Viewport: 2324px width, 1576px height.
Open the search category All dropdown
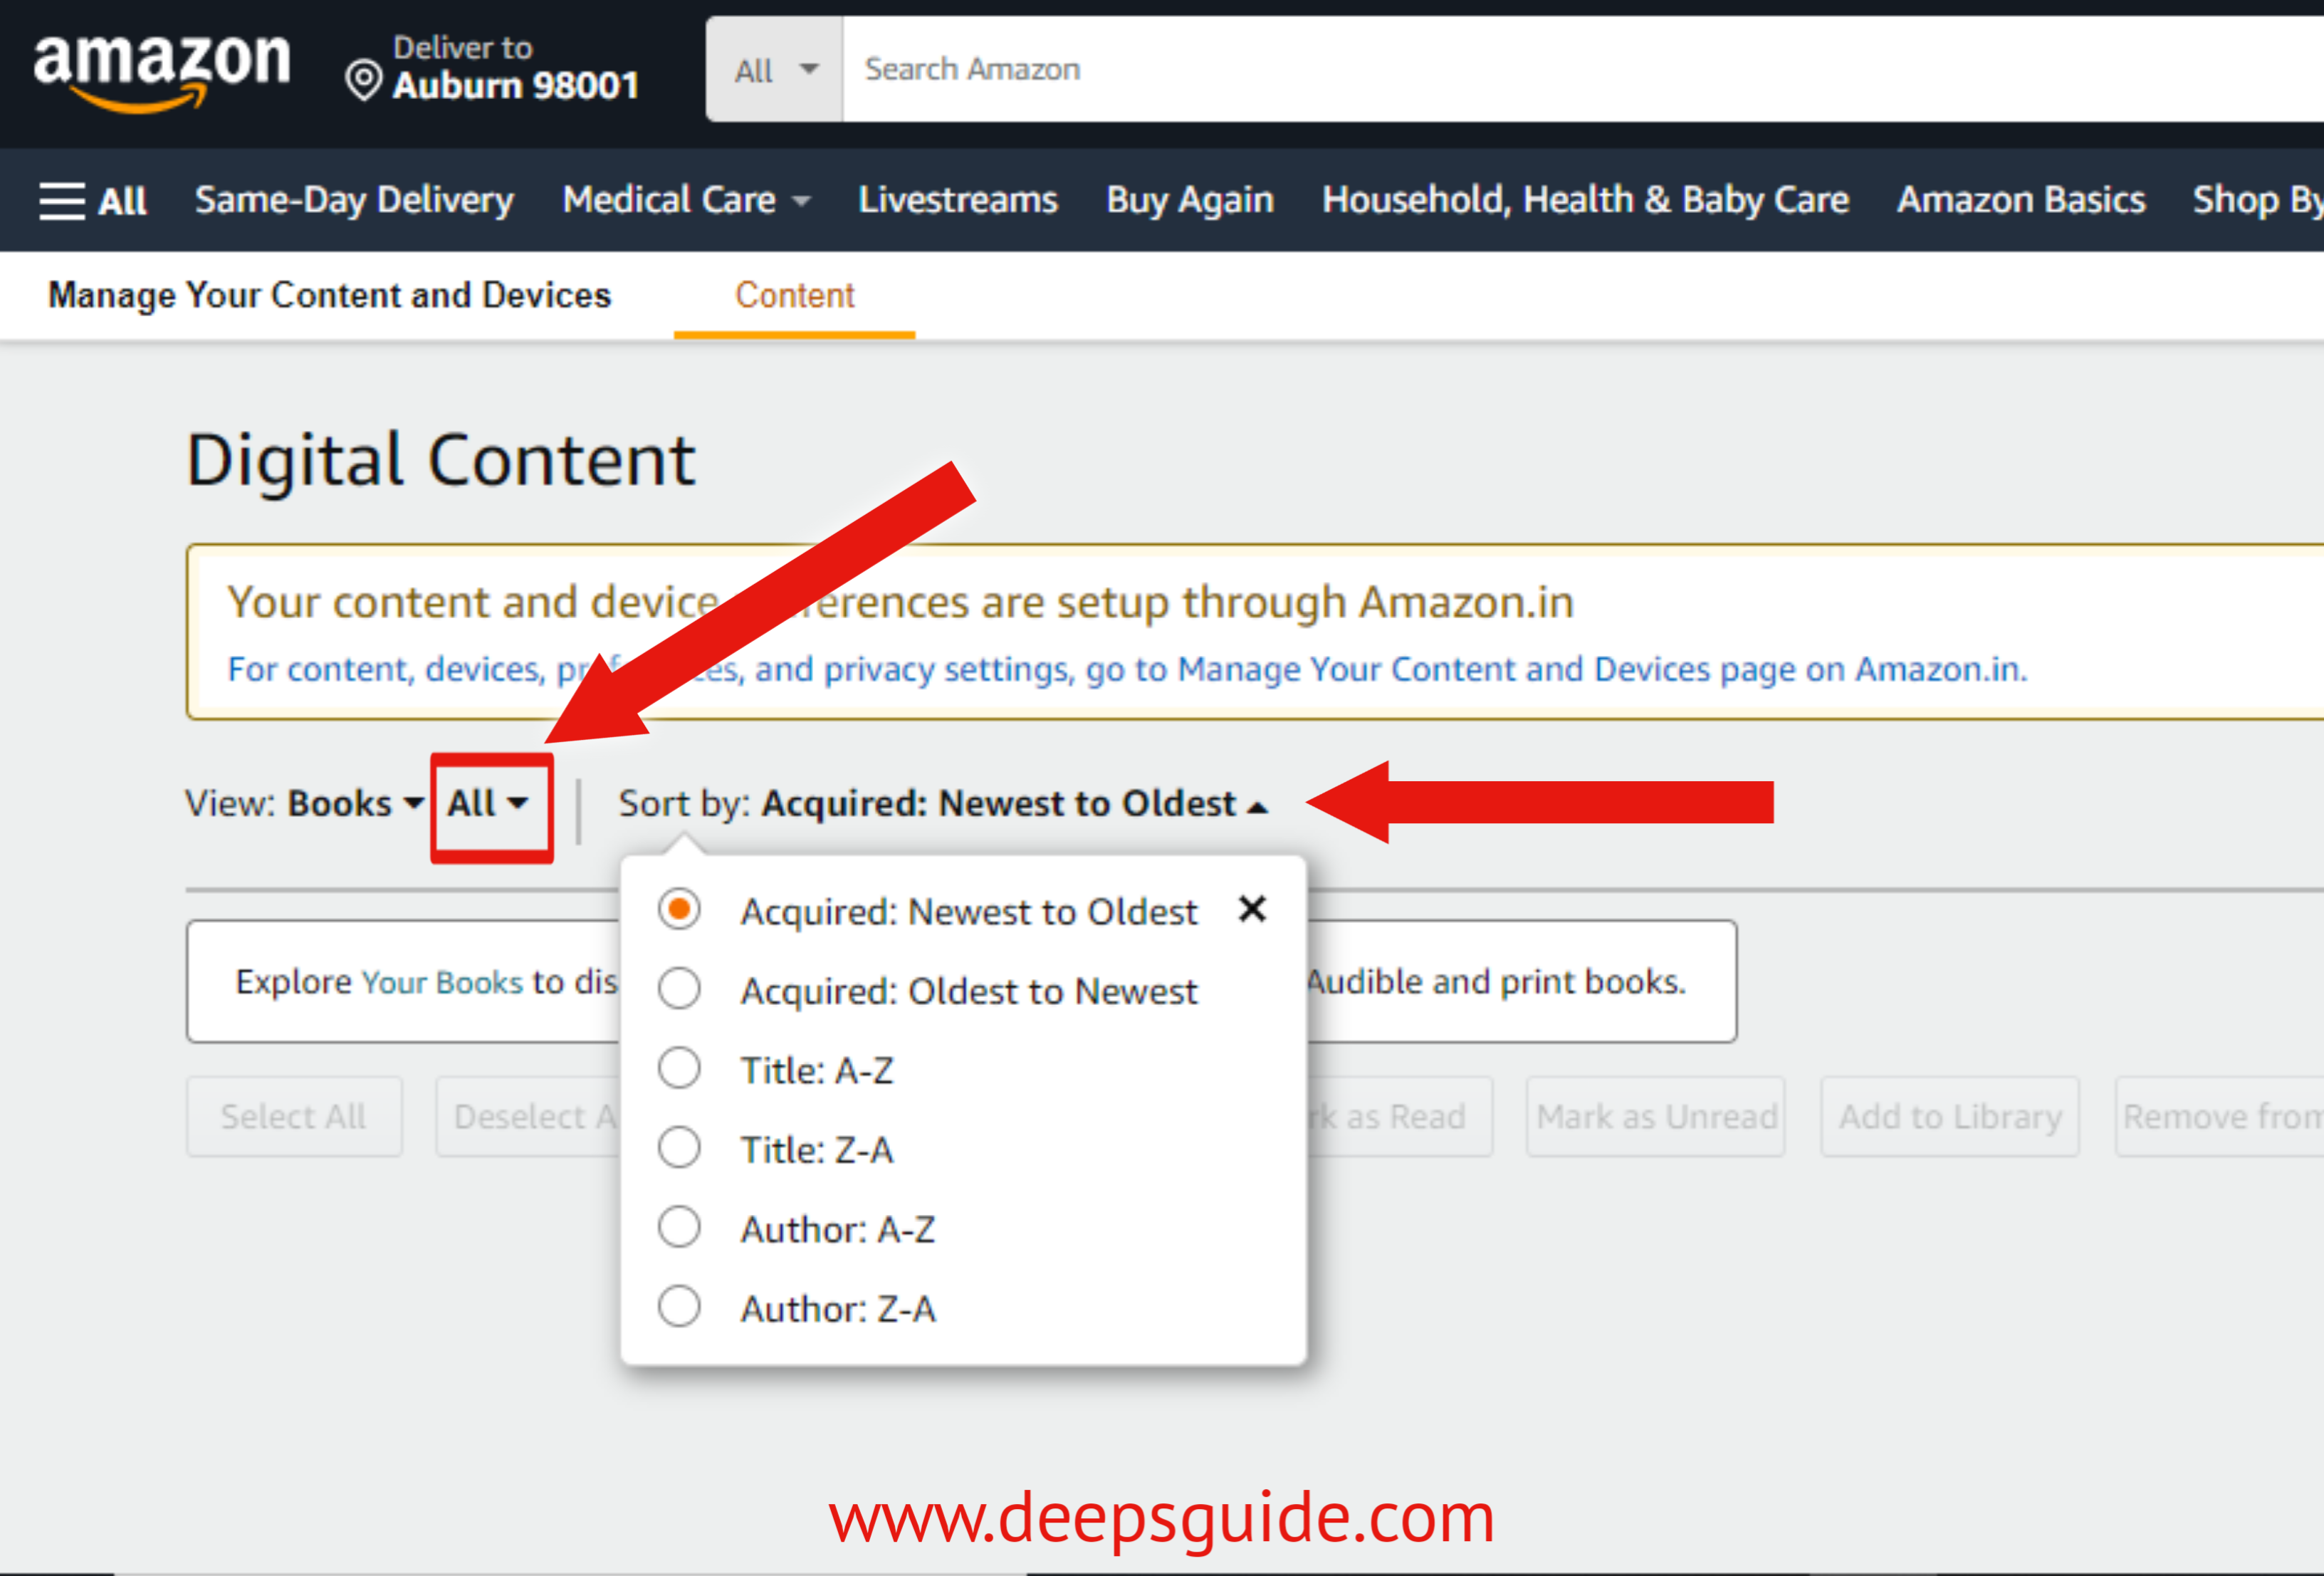point(775,70)
